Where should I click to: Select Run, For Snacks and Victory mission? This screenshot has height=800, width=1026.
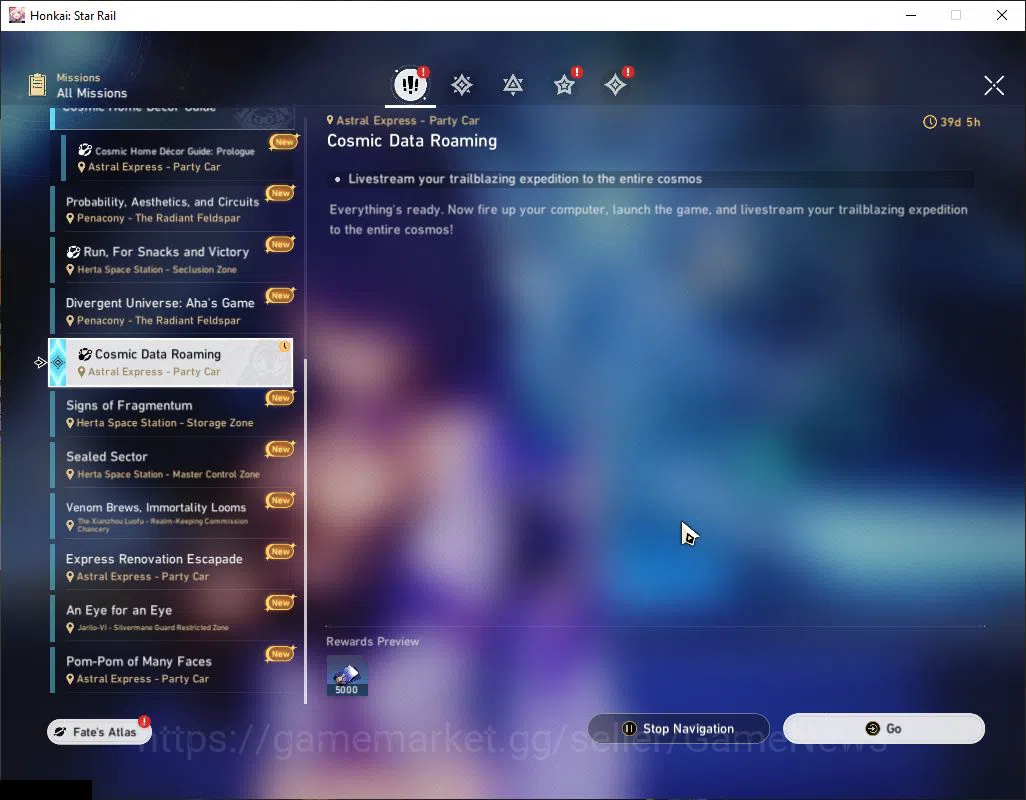[172, 260]
